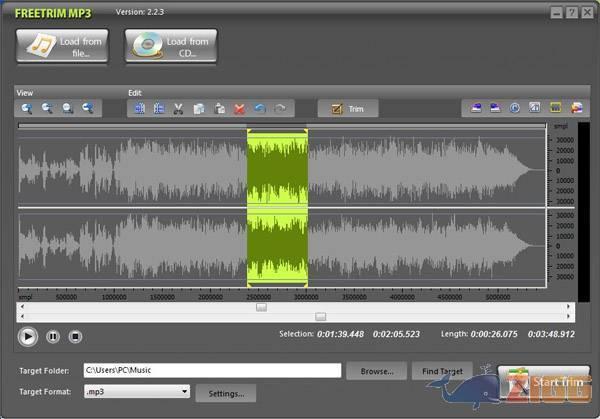Click the first magnifier zoom-in icon under View
The image size is (600, 419).
[x=27, y=109]
